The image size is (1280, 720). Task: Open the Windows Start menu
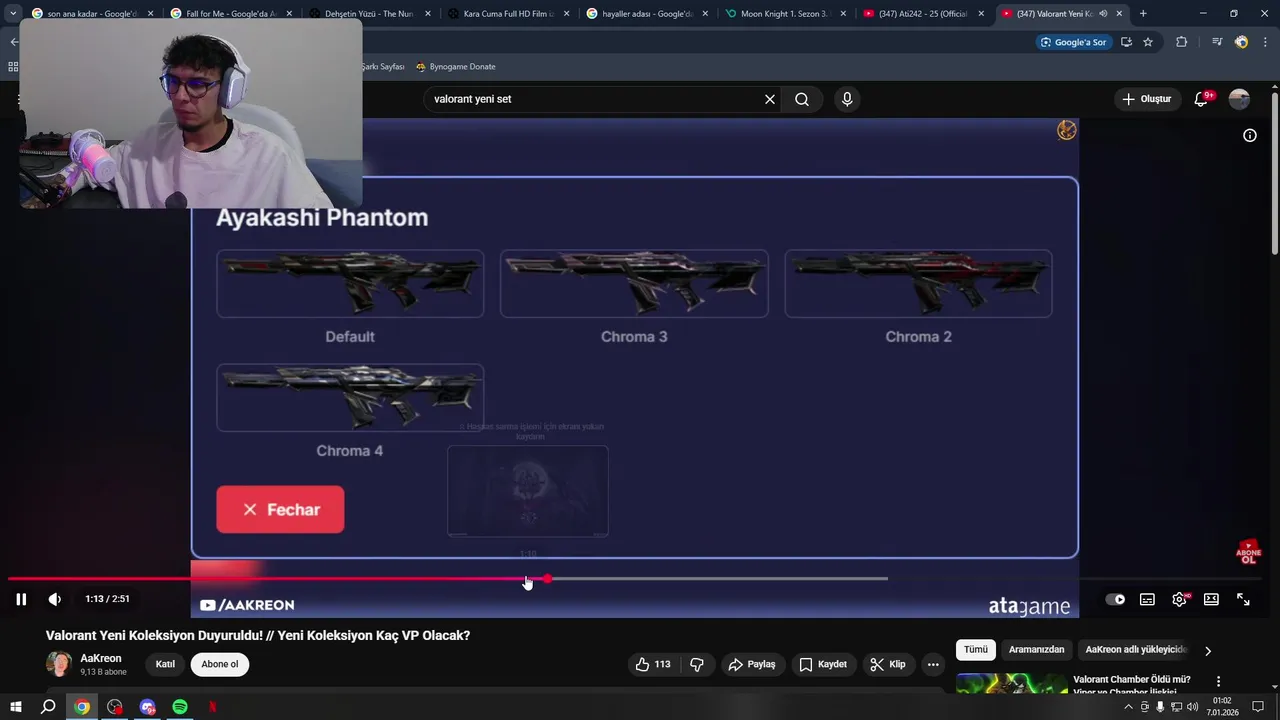(x=15, y=707)
